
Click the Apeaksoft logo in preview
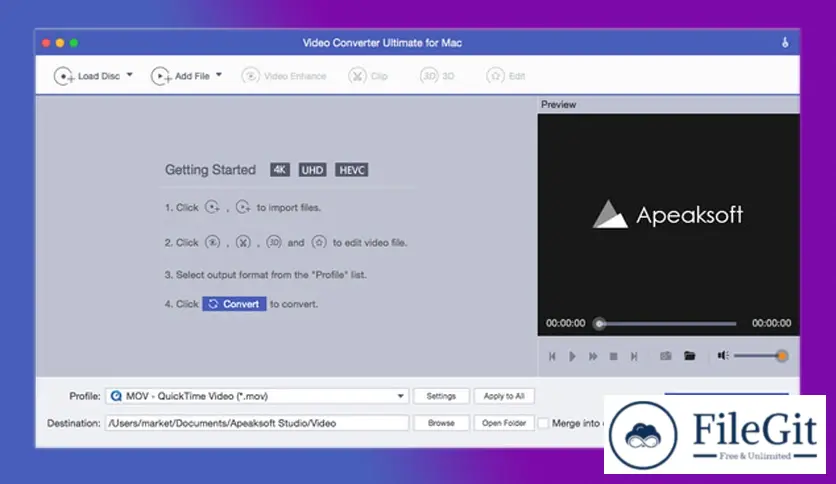pyautogui.click(x=668, y=215)
